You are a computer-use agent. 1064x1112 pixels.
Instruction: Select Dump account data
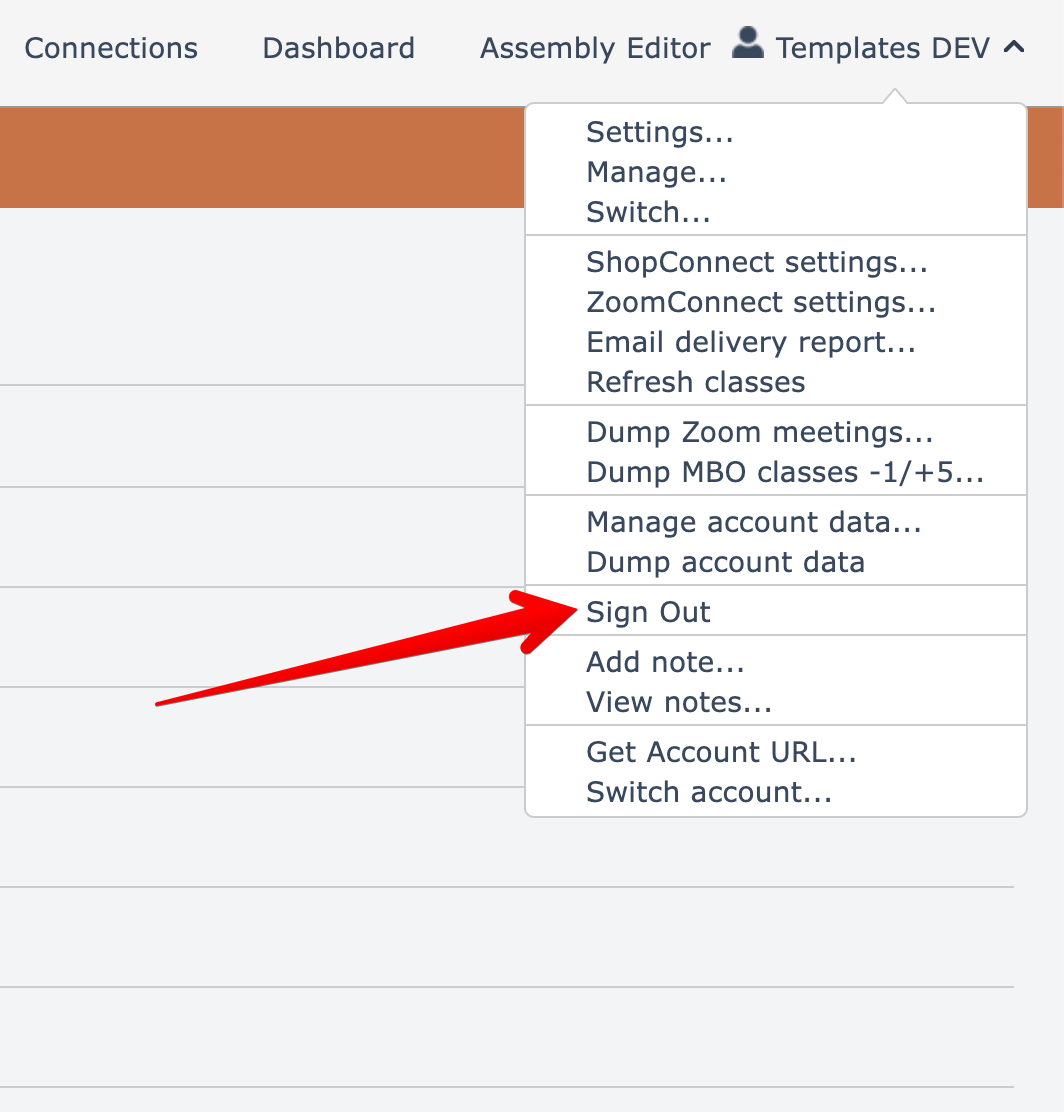pos(725,562)
